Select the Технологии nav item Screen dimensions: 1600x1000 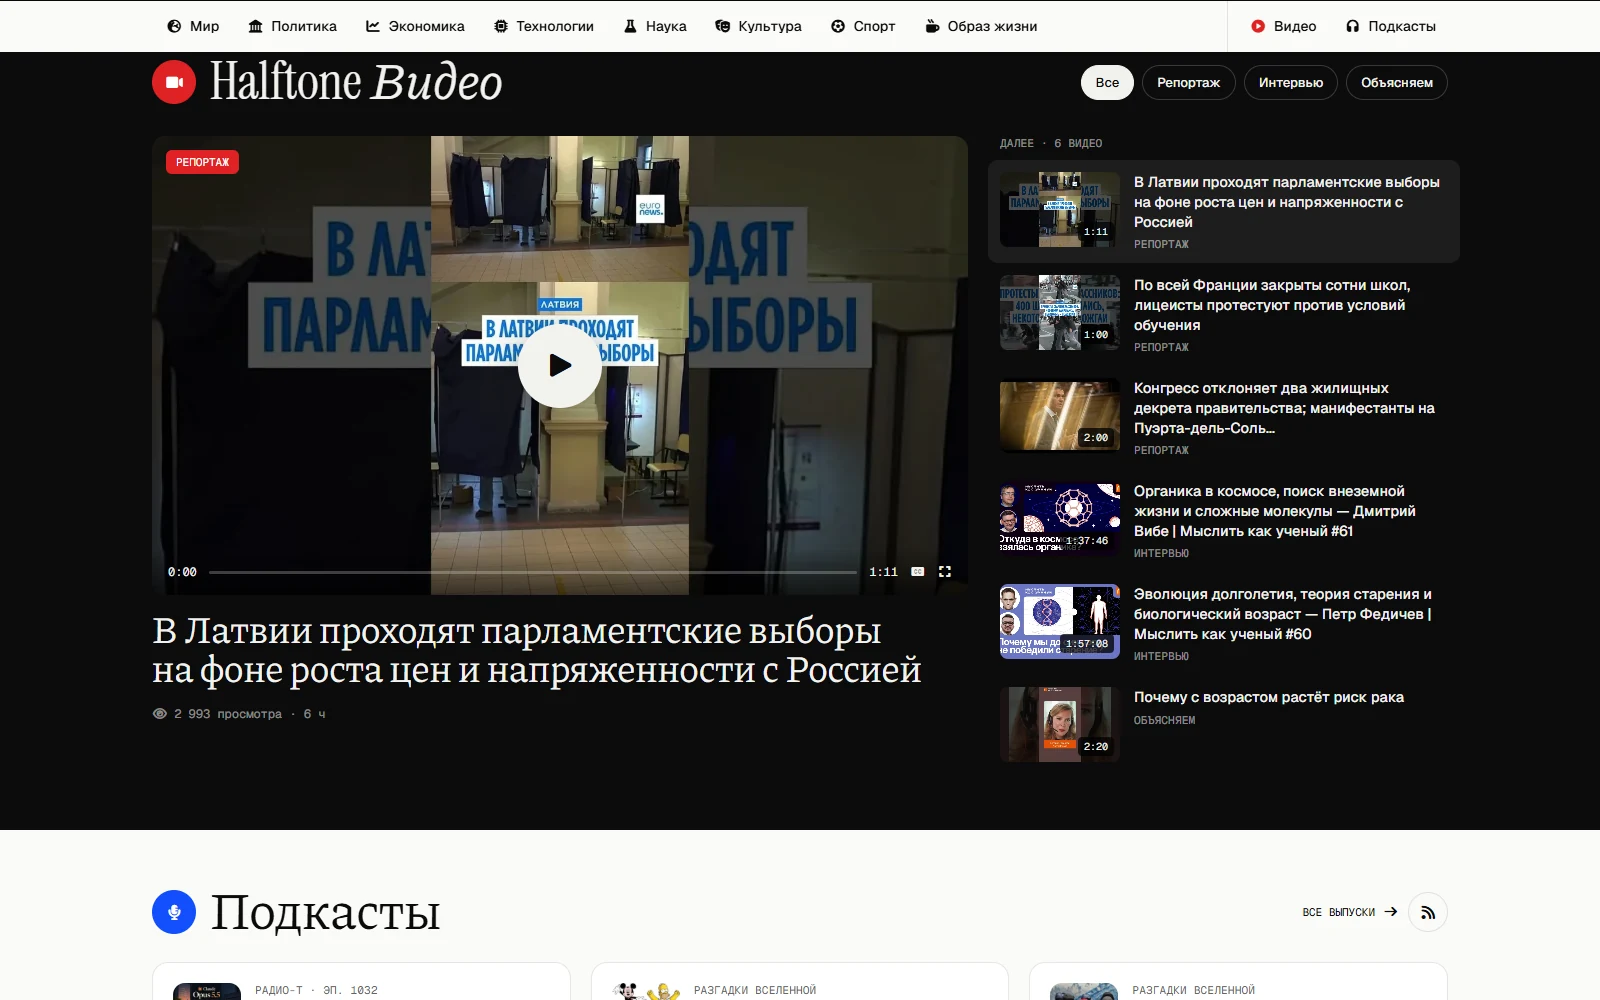(544, 26)
